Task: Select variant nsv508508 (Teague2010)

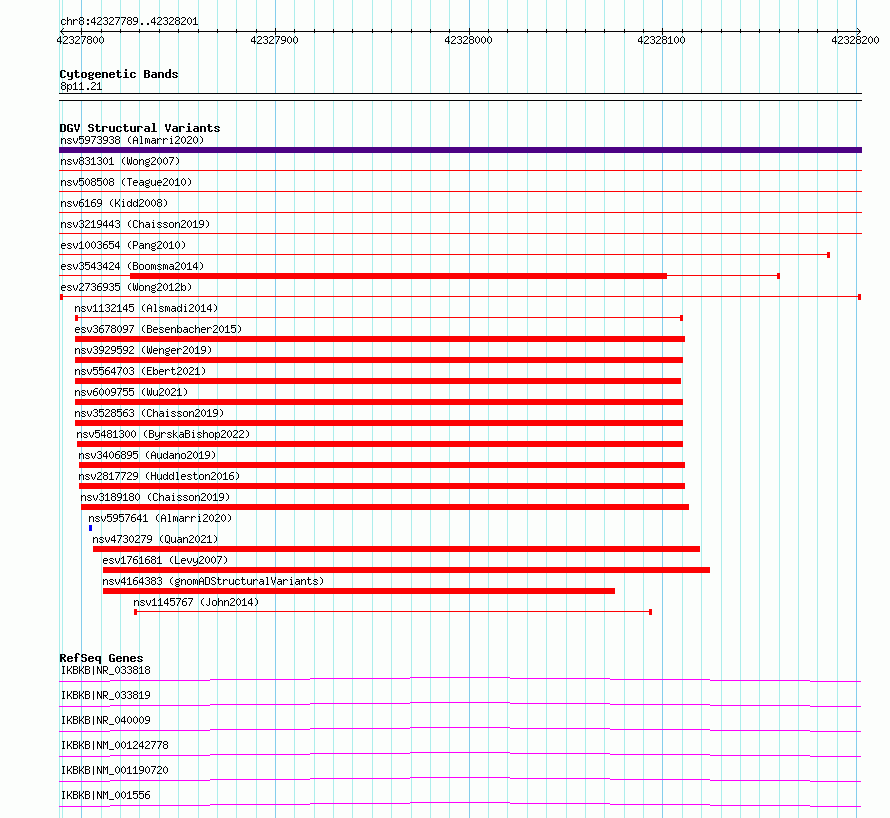Action: (x=126, y=182)
